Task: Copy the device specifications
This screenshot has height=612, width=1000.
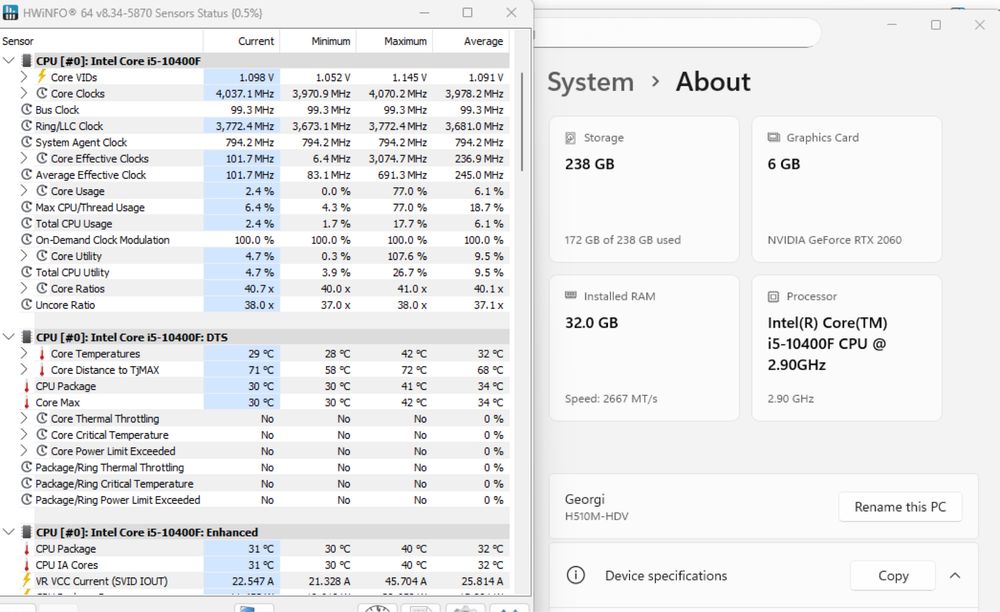Action: (x=893, y=576)
